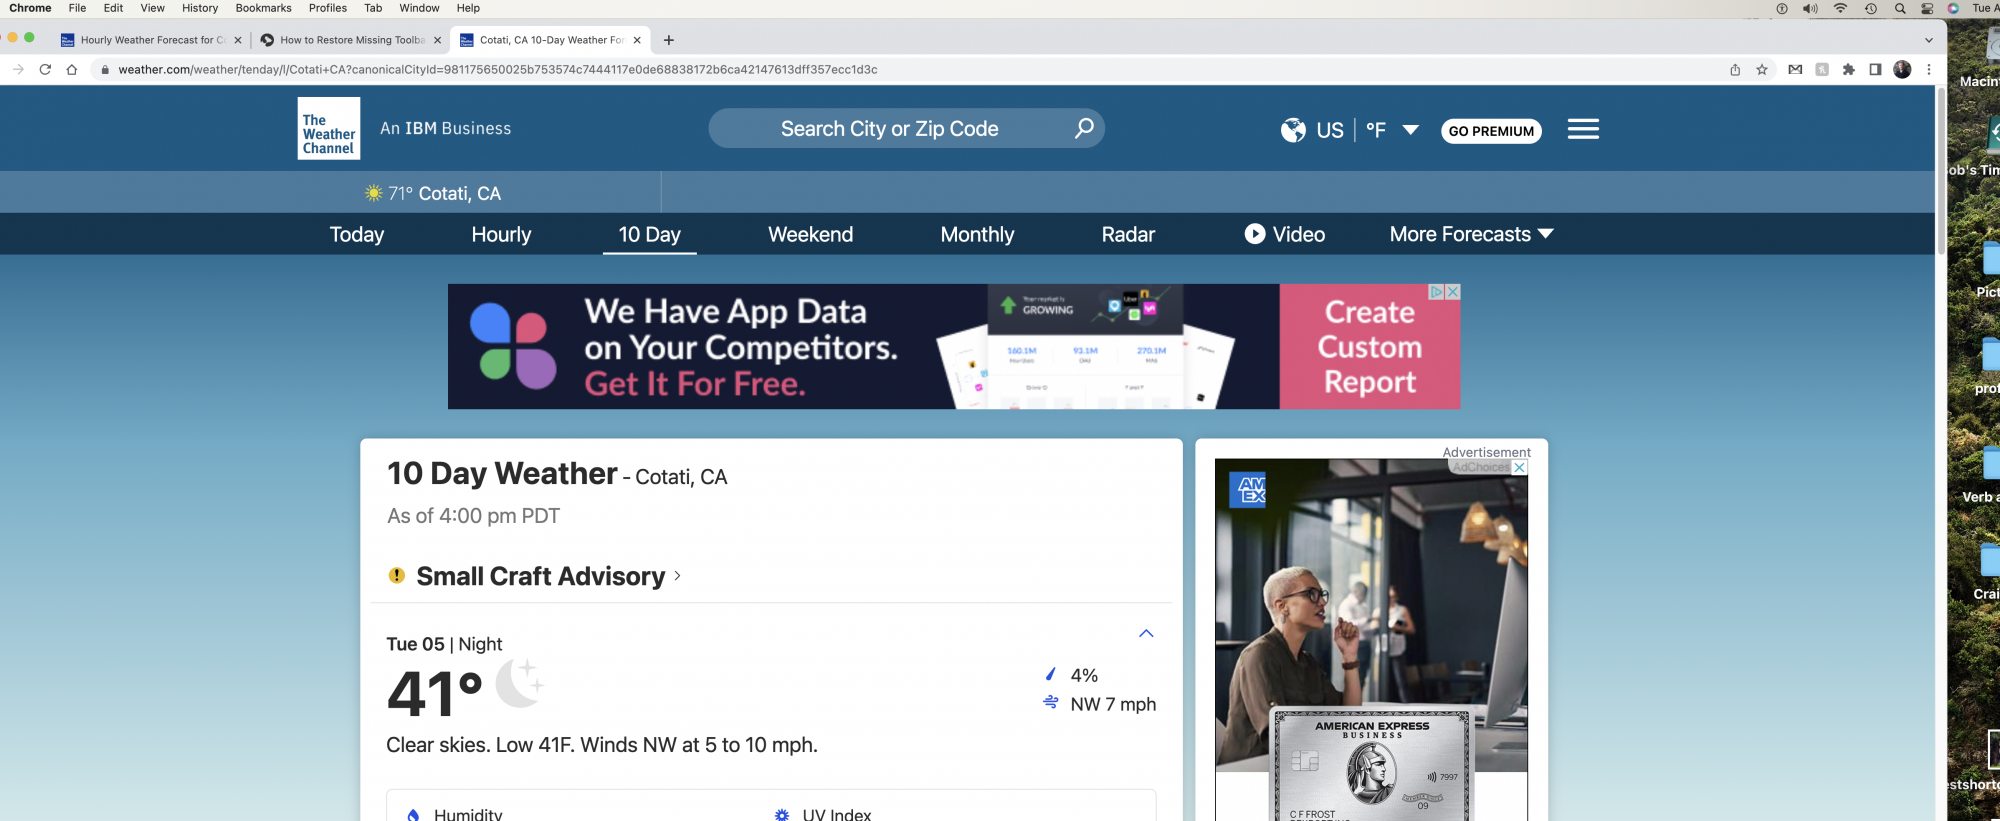
Task: Switch to Hourly forecast tab
Action: tap(501, 234)
